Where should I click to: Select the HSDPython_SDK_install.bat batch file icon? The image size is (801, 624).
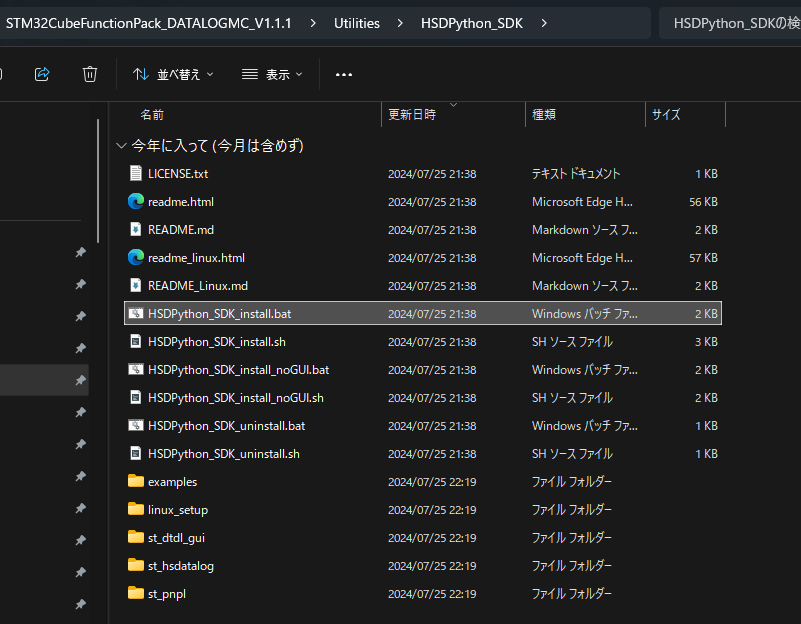(136, 313)
